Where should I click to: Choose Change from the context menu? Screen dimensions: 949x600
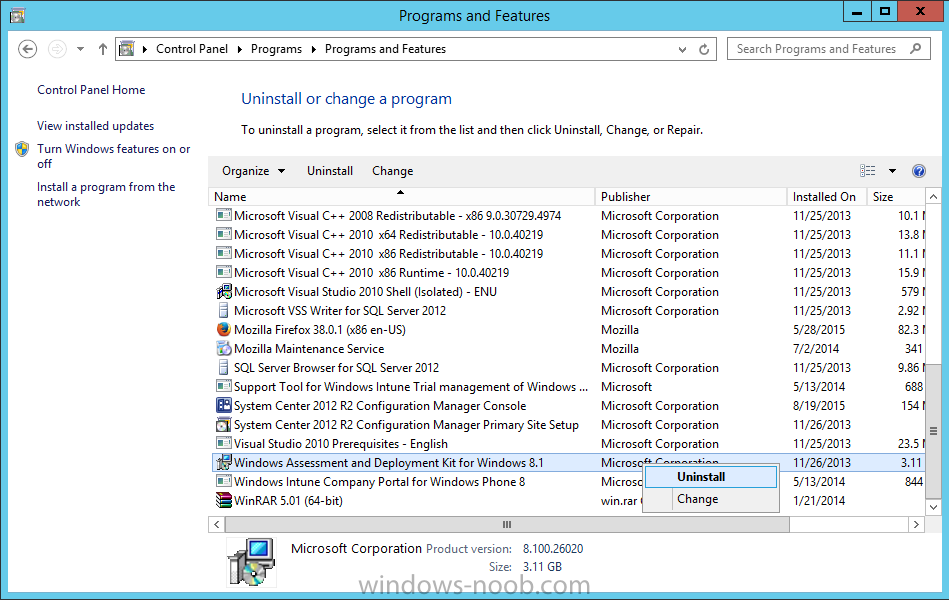711,499
